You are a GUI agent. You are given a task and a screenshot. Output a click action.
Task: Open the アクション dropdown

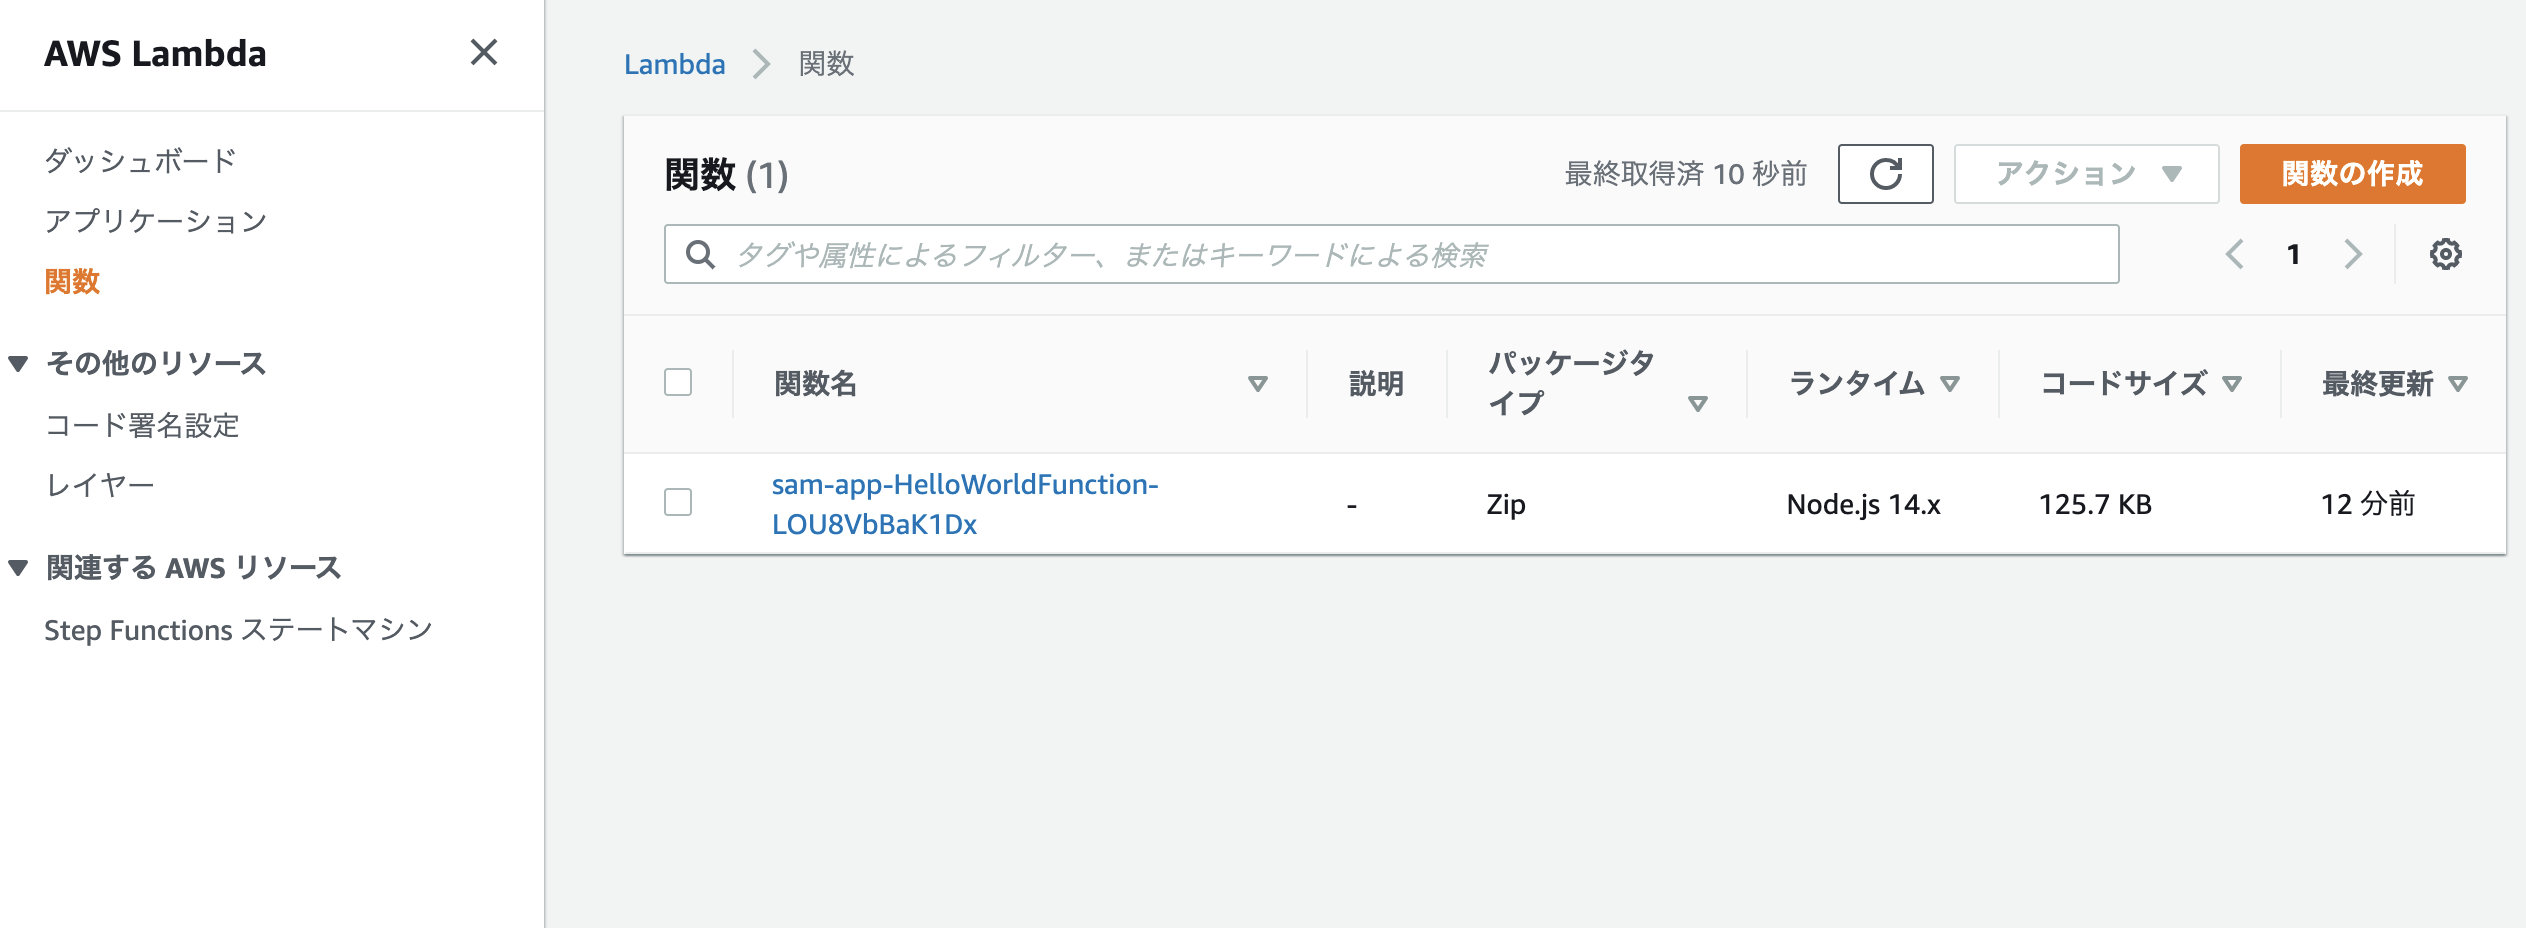pyautogui.click(x=2086, y=174)
